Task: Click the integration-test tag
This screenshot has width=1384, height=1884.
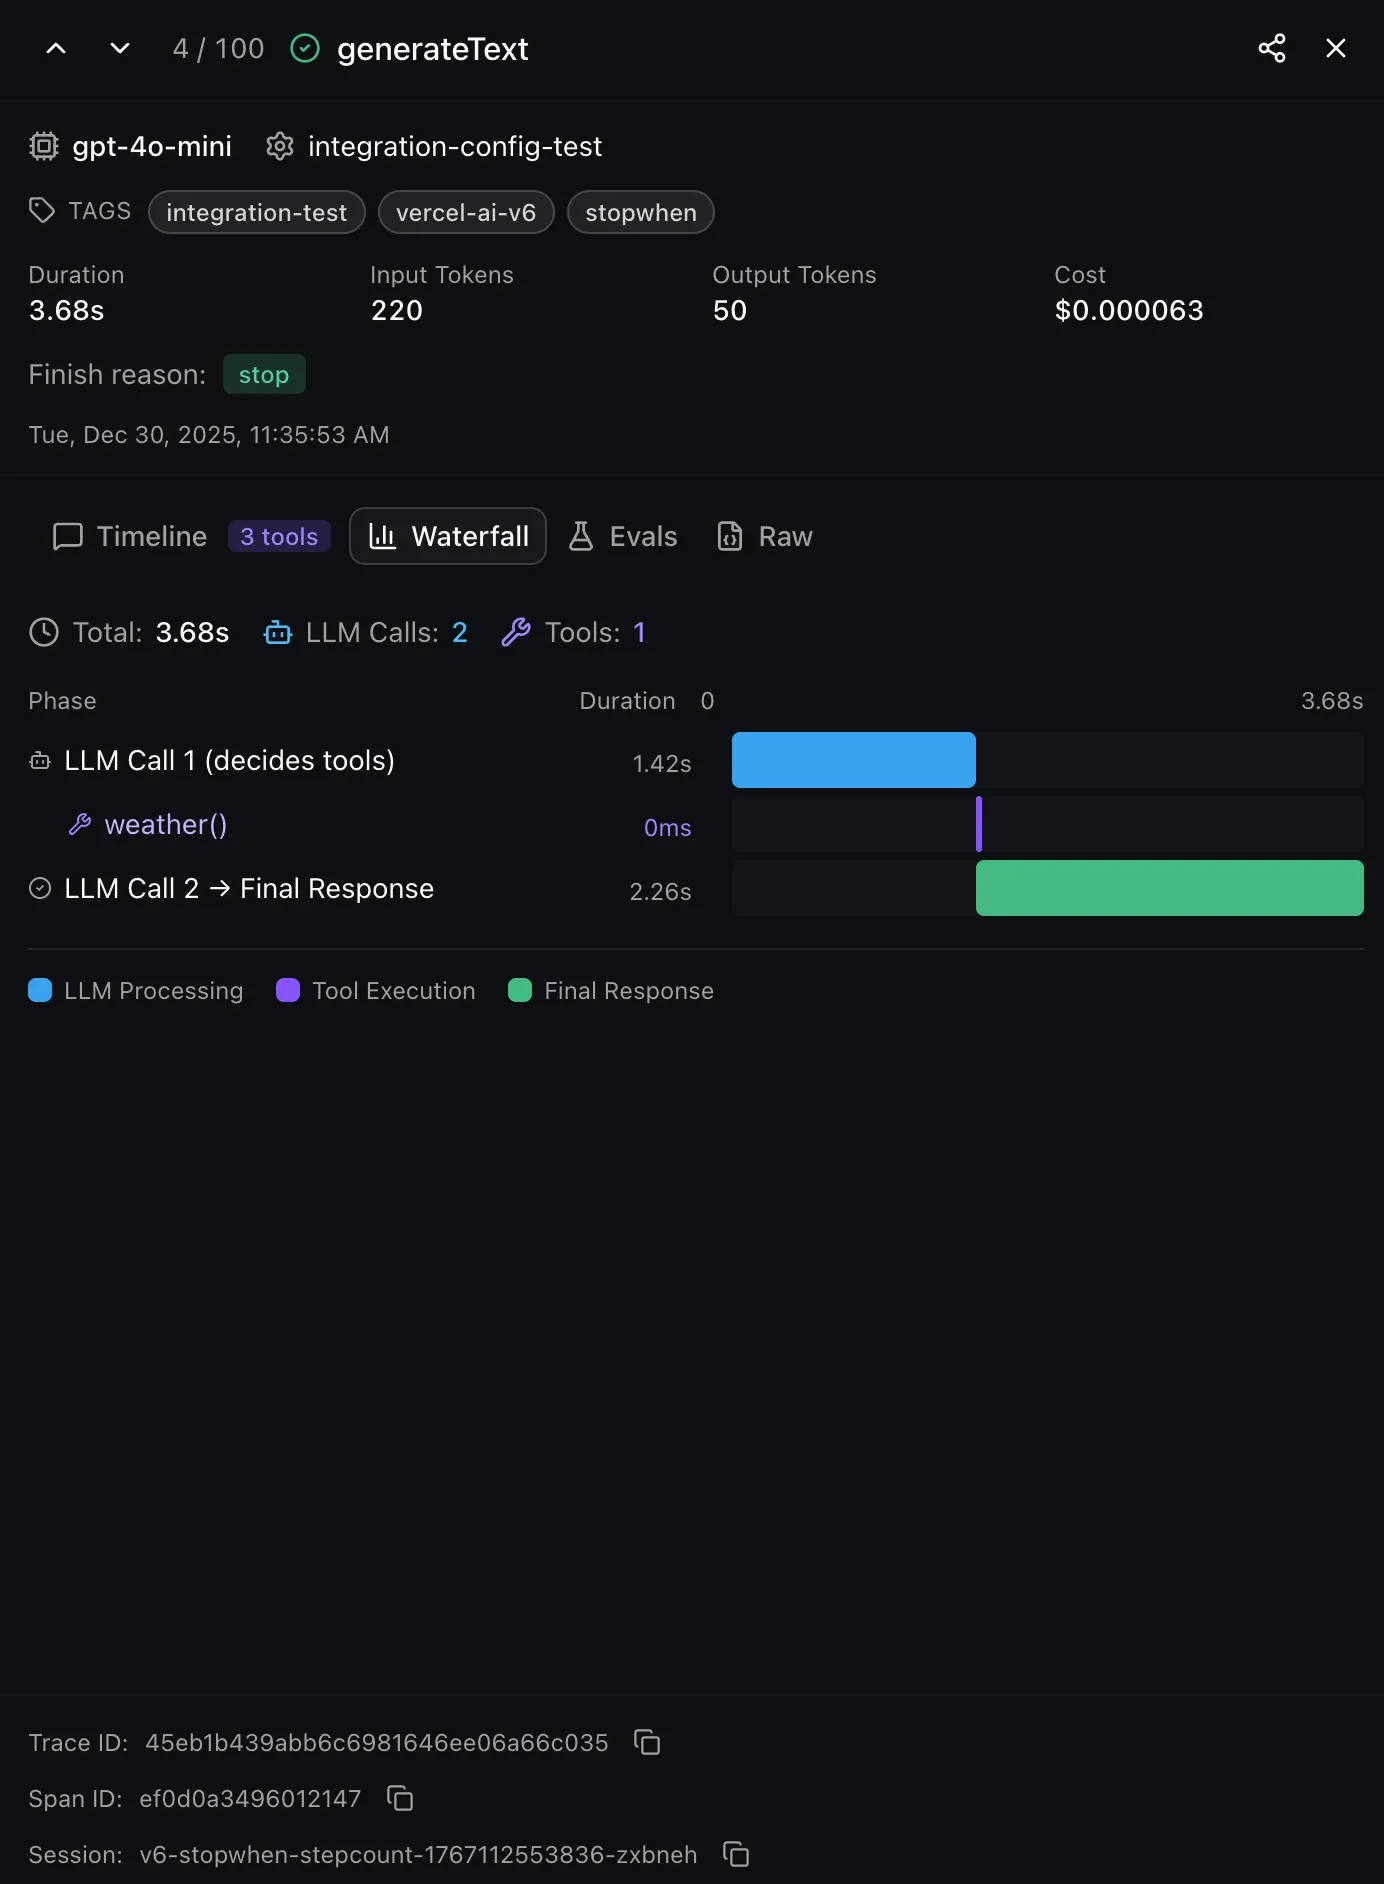Action: [x=256, y=212]
